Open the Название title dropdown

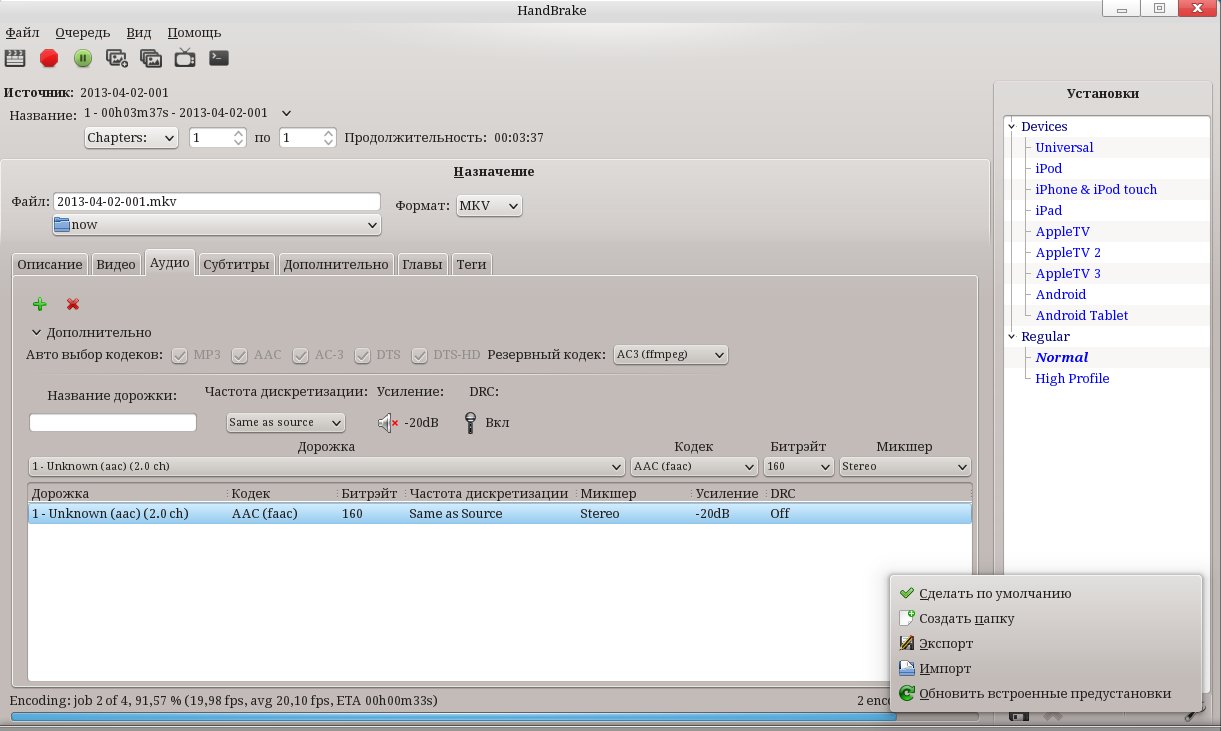188,113
